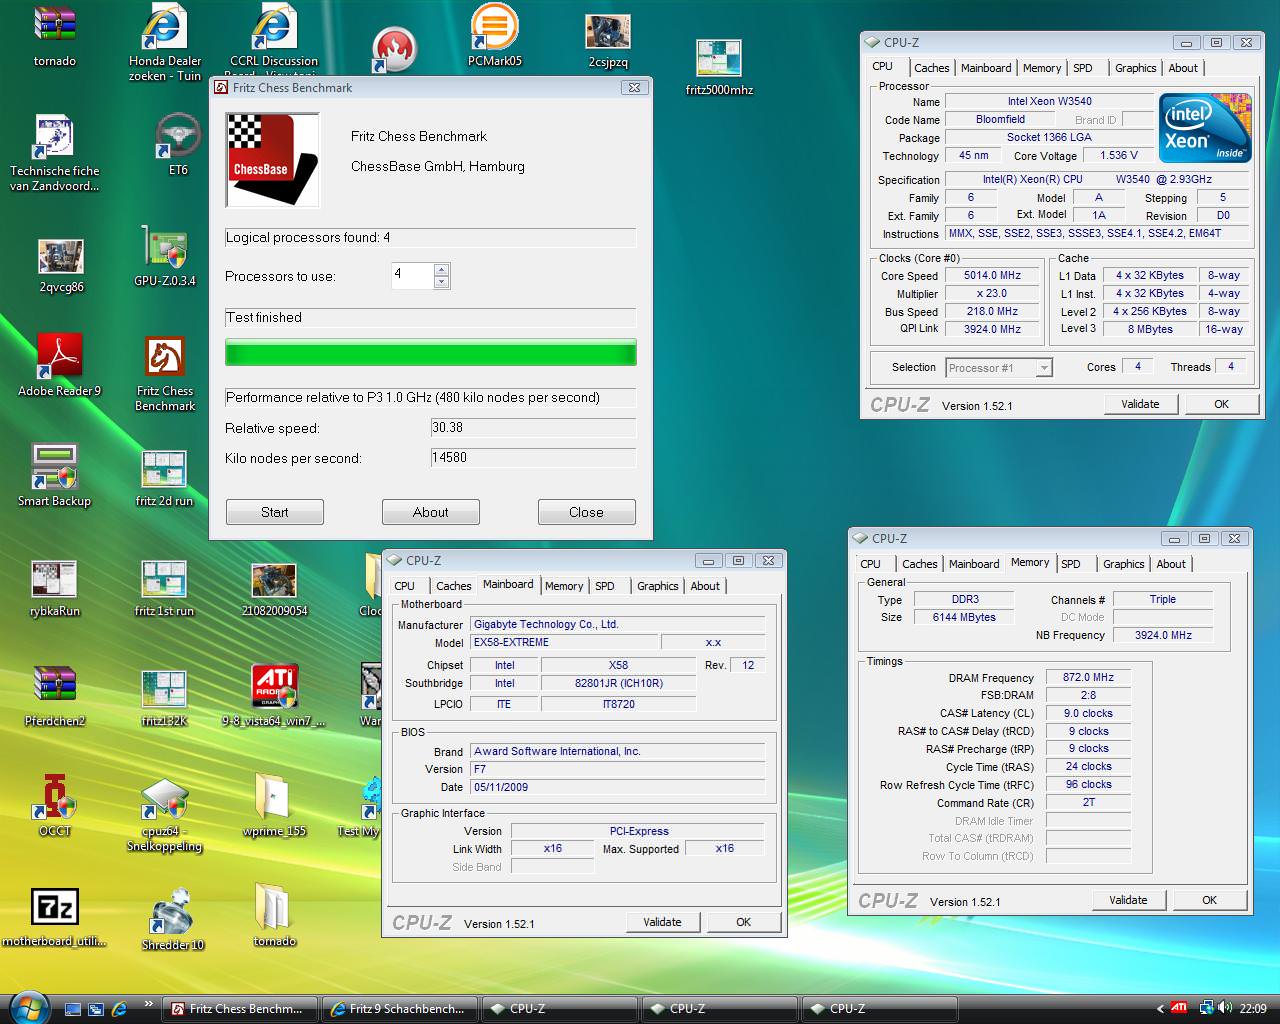Image resolution: width=1280 pixels, height=1024 pixels.
Task: Click the ATI tray icon
Action: [x=1180, y=1008]
